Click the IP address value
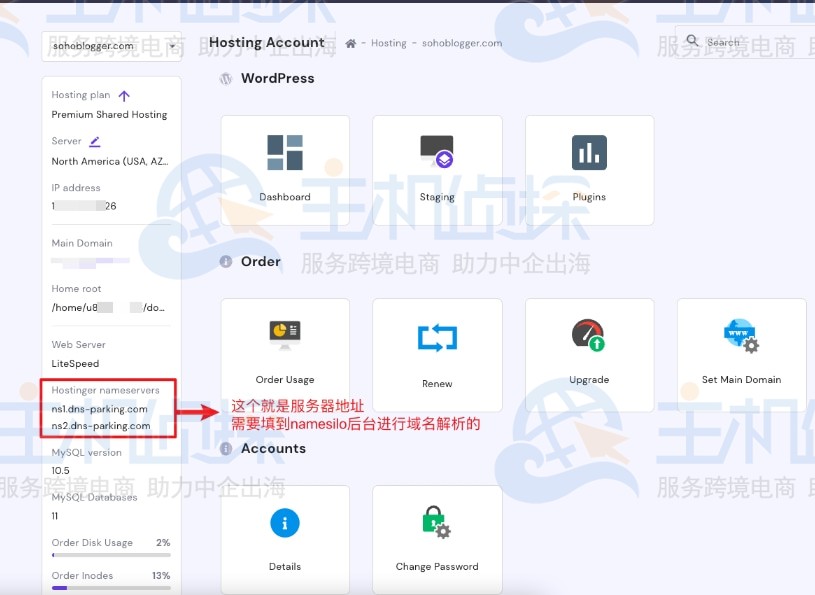The height and width of the screenshot is (595, 815). pos(84,206)
